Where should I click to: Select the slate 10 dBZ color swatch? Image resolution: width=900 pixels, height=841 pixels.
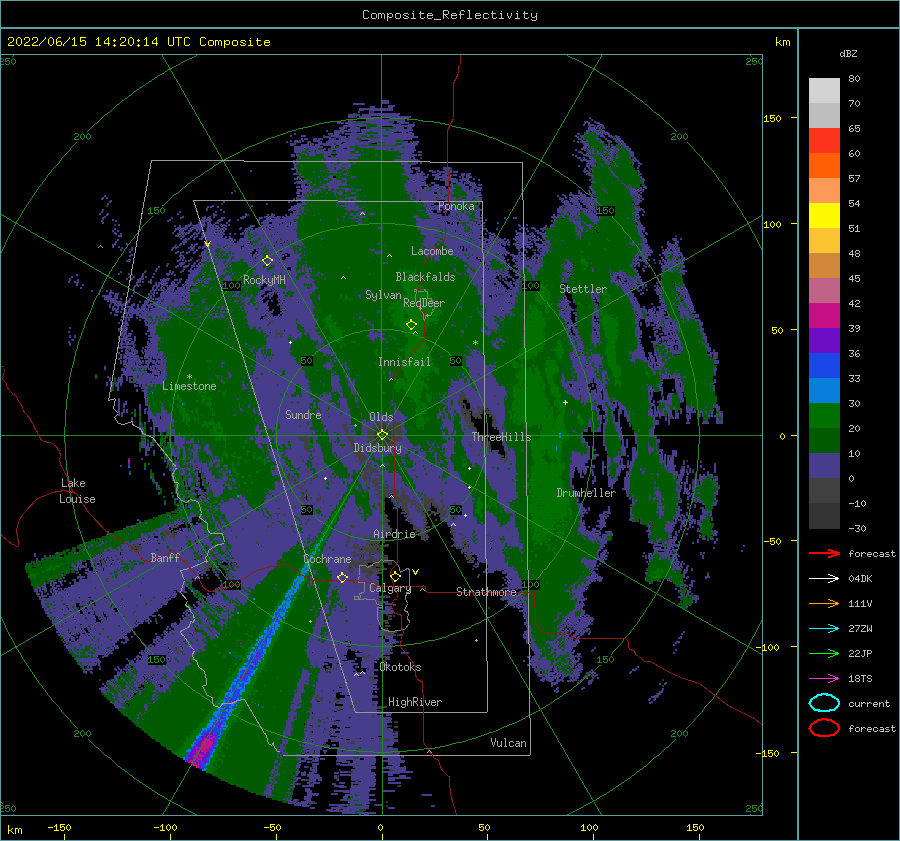click(x=824, y=465)
